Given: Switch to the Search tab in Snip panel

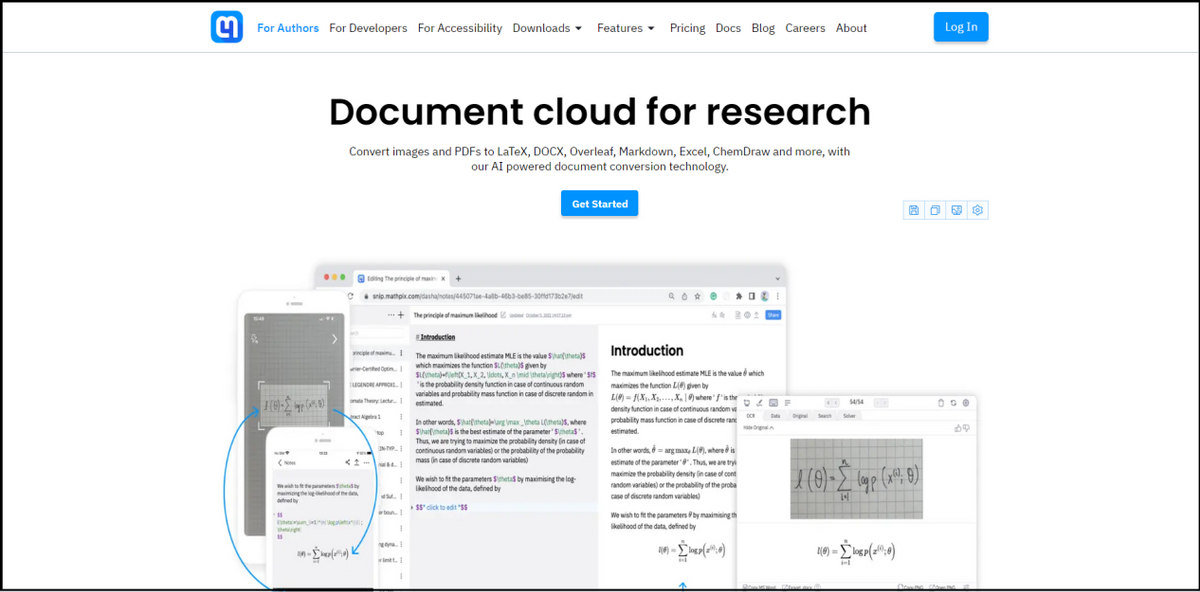Looking at the screenshot, I should (x=825, y=416).
